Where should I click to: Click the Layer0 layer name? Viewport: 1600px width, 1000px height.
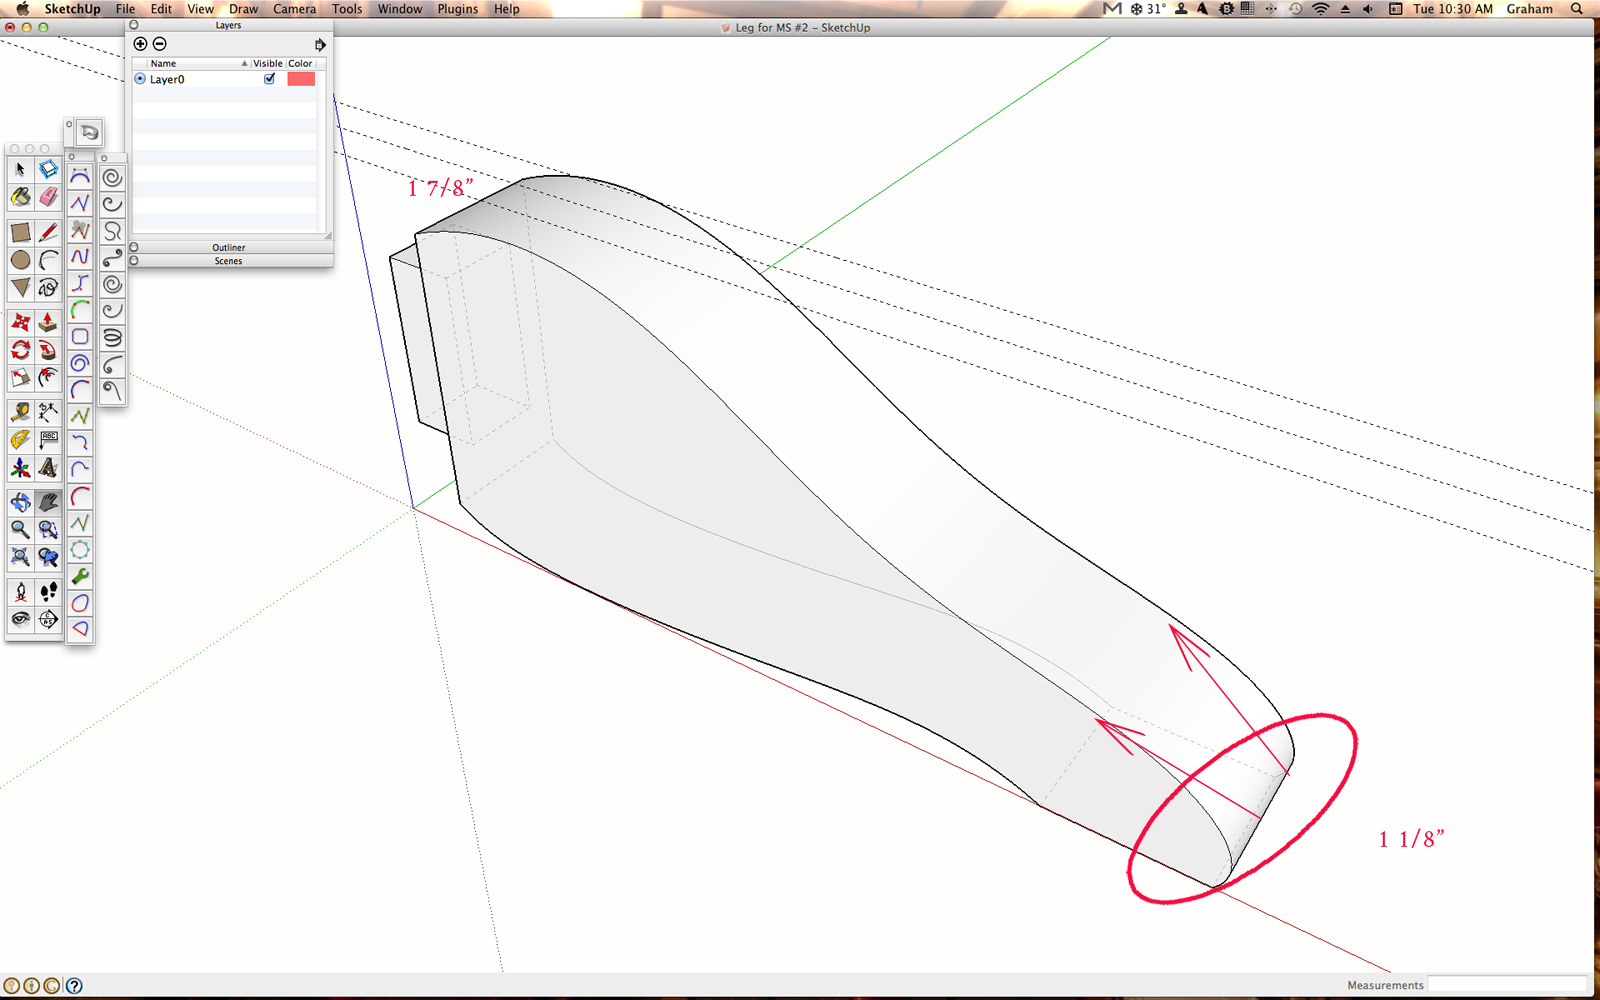click(167, 79)
